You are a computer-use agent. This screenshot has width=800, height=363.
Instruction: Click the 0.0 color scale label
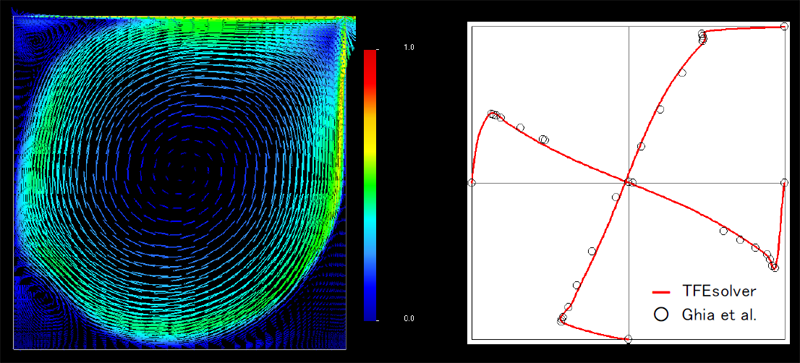(409, 319)
